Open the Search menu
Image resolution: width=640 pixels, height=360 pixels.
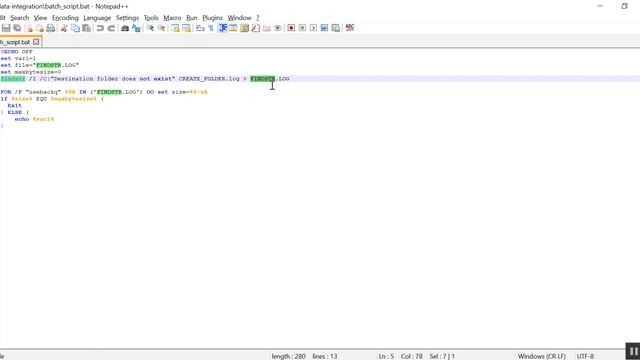(20, 18)
